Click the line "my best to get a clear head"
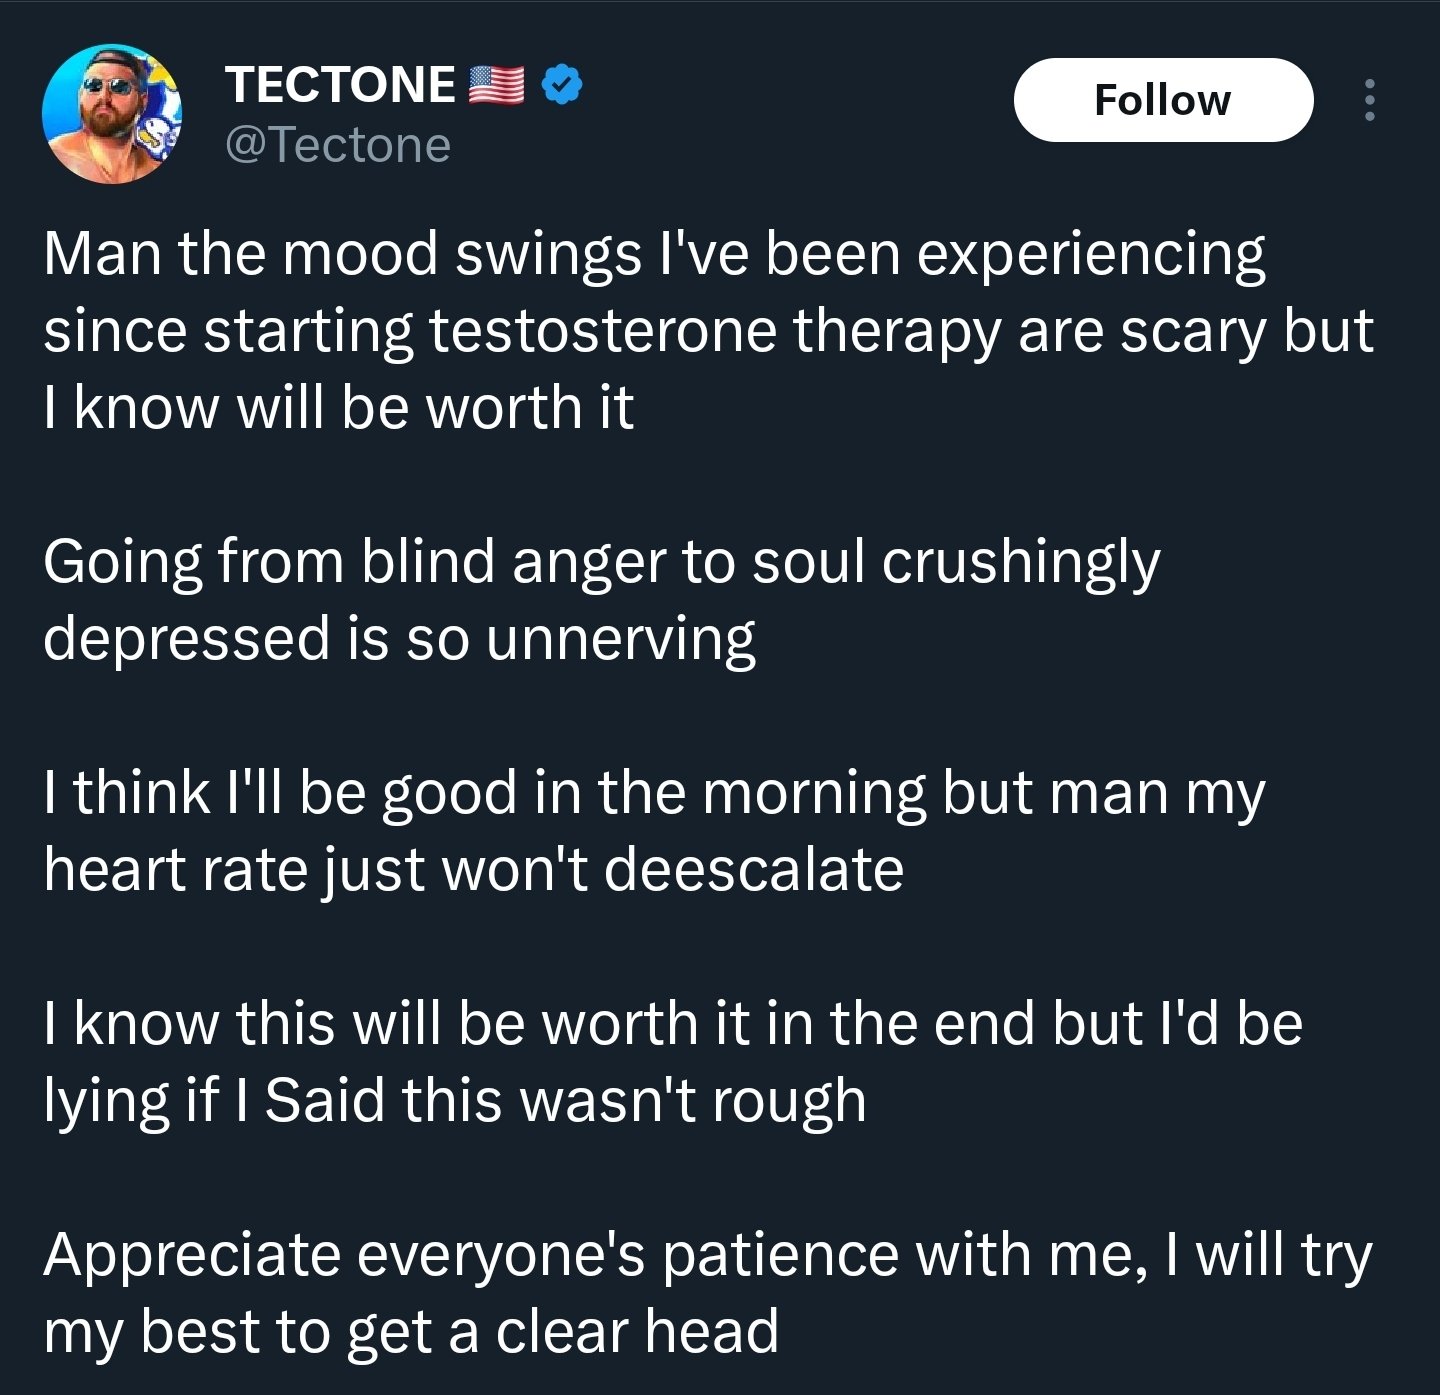The width and height of the screenshot is (1440, 1395). pyautogui.click(x=410, y=1332)
